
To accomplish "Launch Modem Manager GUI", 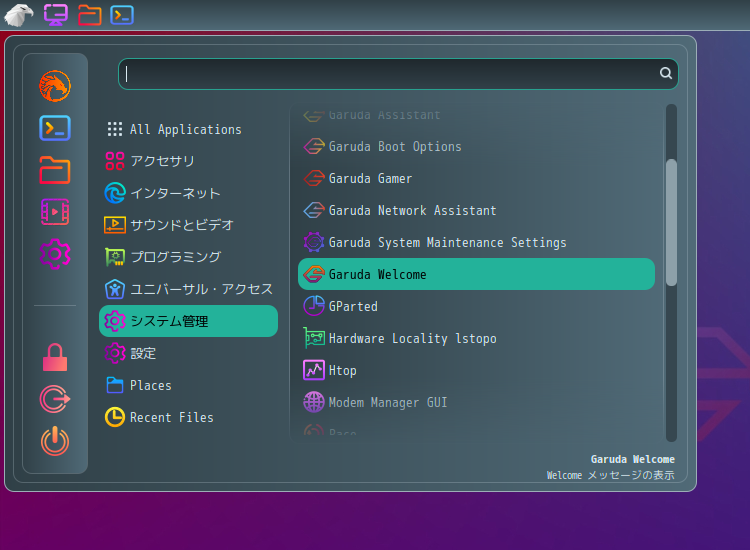I will click(x=476, y=402).
